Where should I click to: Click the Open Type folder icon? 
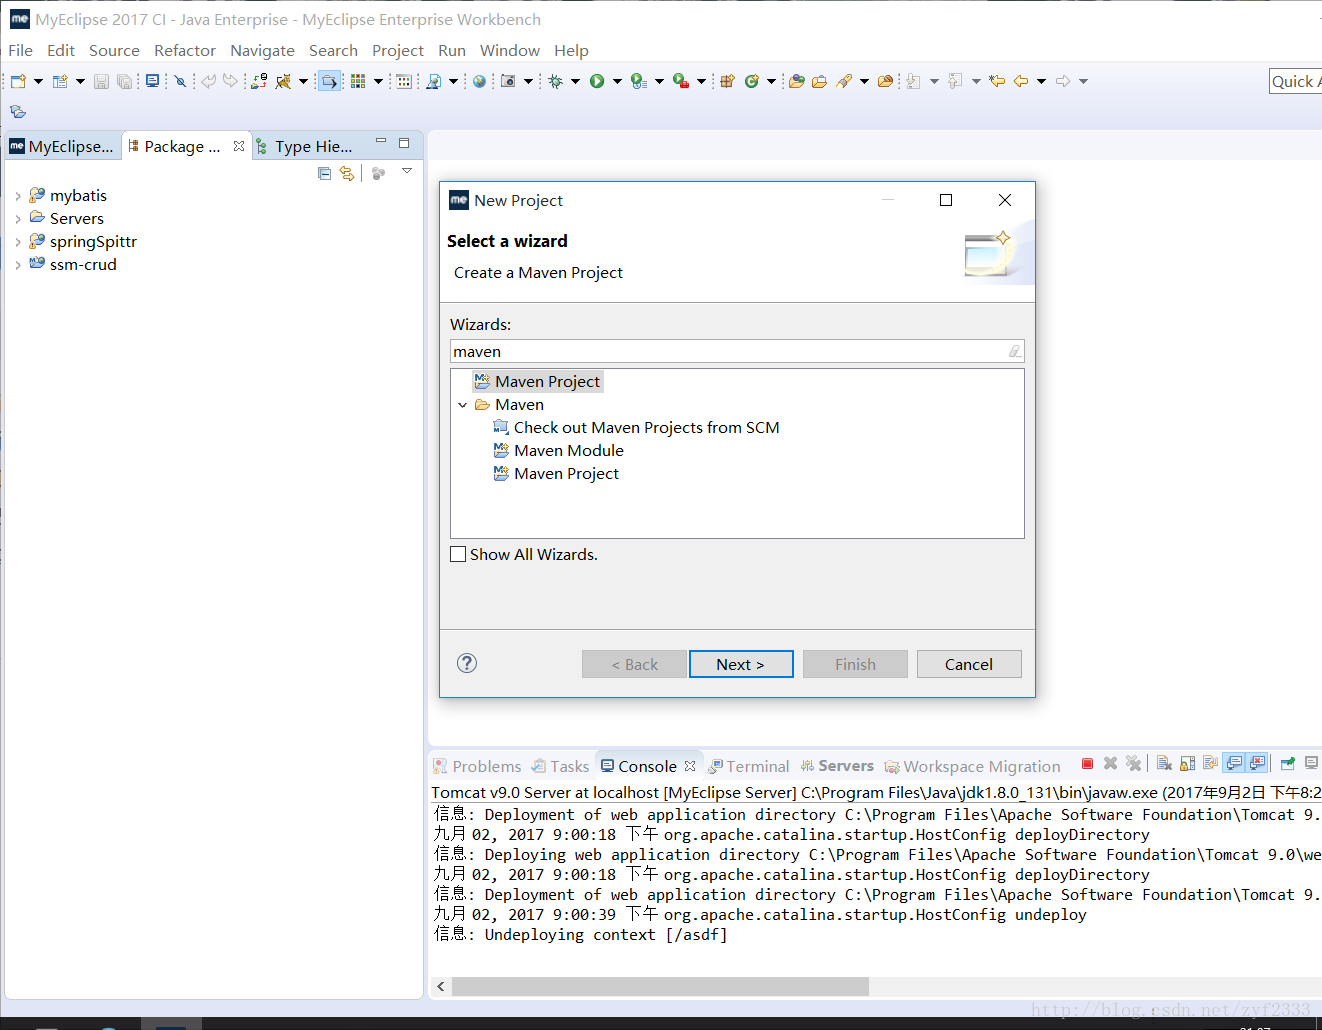pos(797,81)
